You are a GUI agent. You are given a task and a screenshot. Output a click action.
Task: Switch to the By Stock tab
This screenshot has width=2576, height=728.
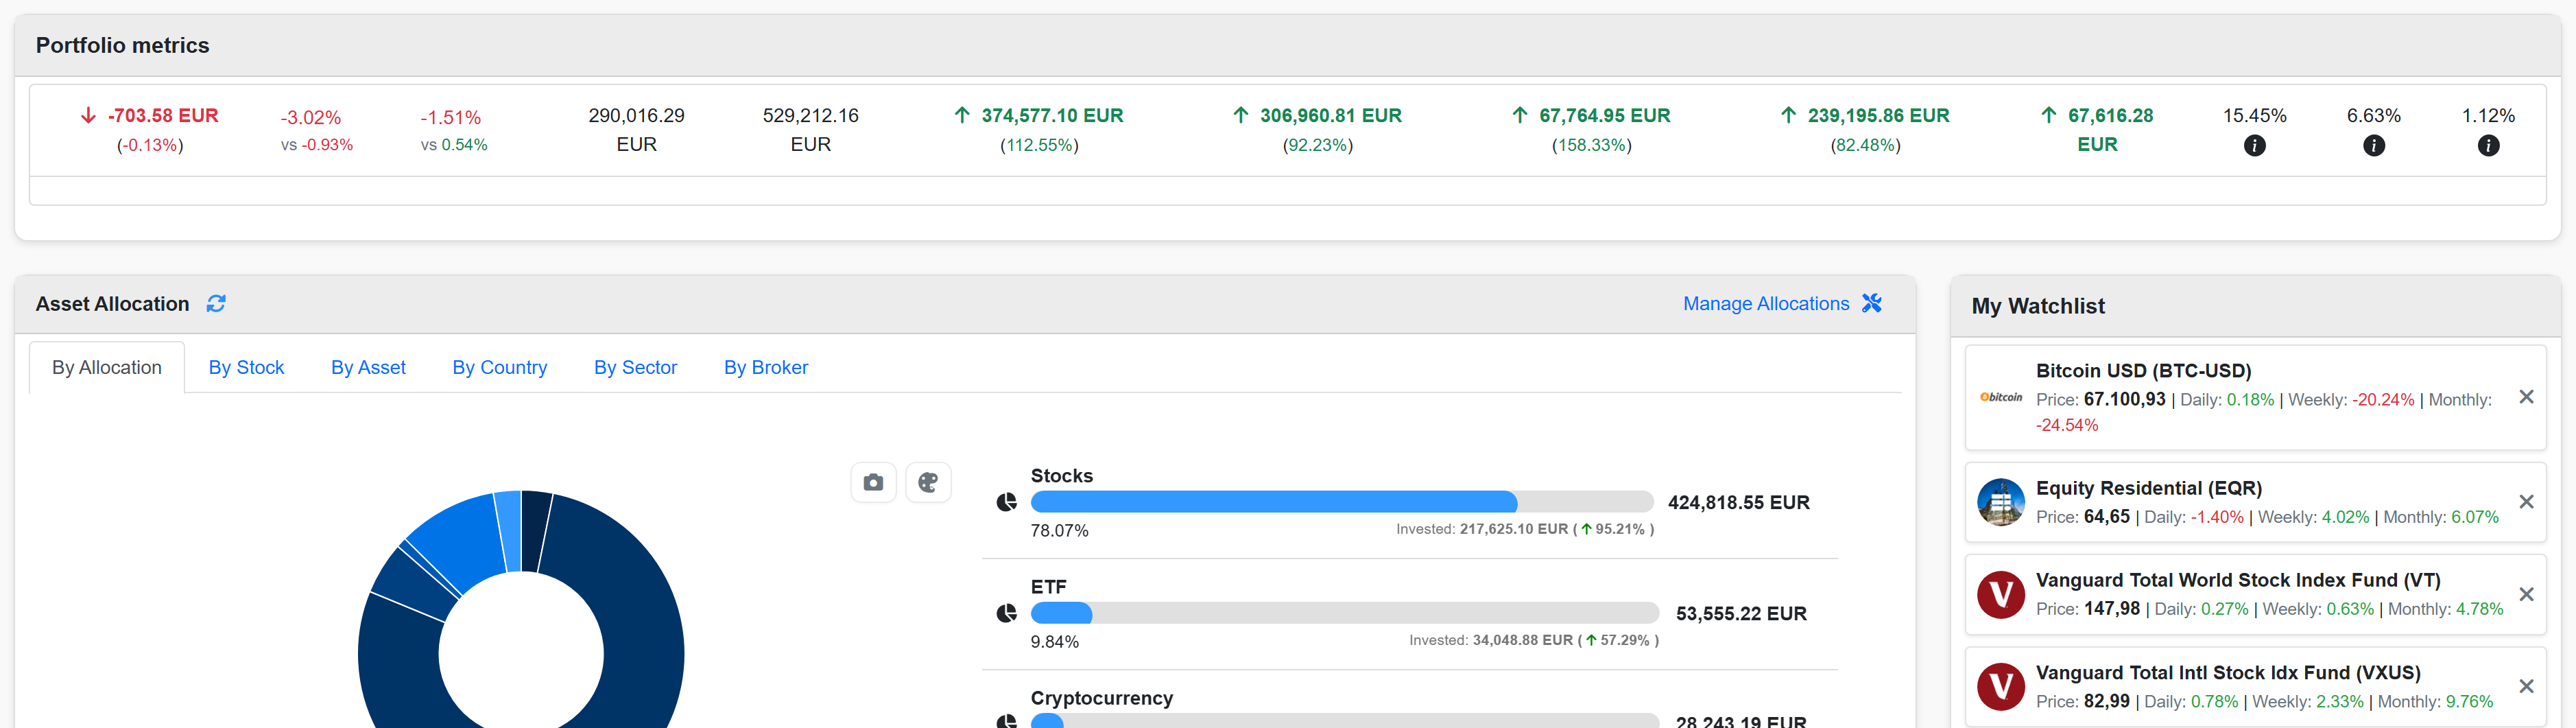click(246, 367)
